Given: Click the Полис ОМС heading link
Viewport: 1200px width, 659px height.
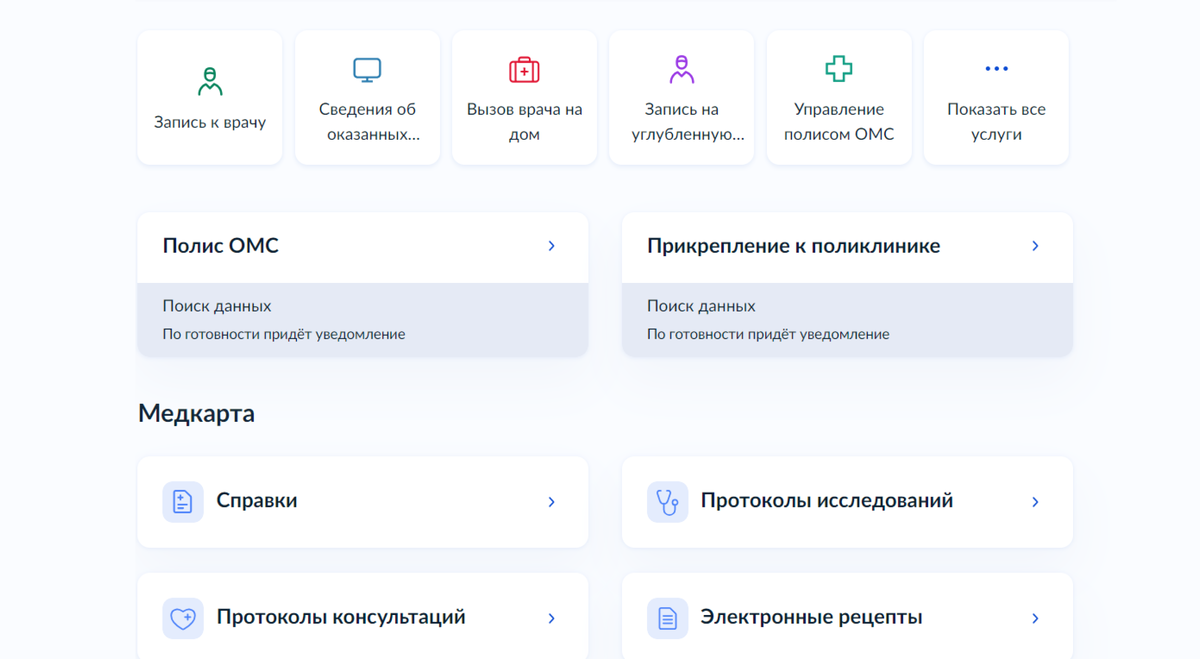Looking at the screenshot, I should tap(221, 246).
